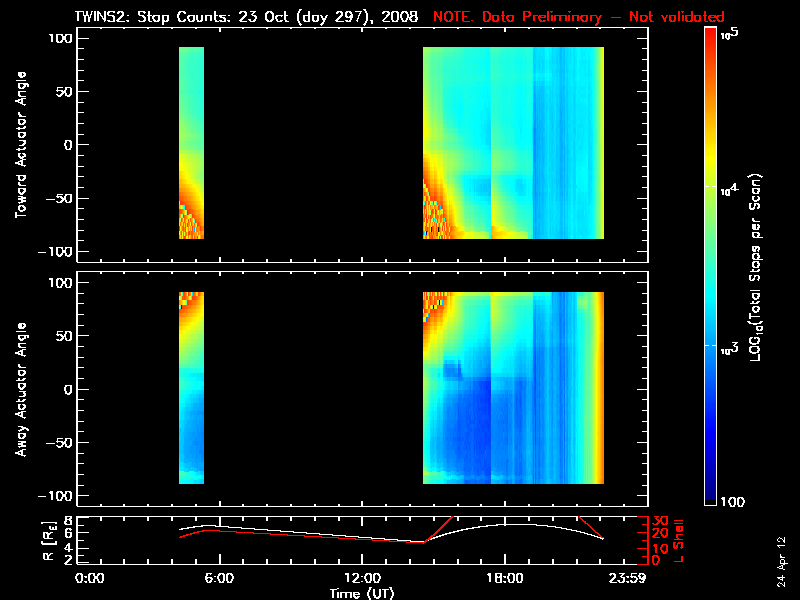Viewport: 800px width, 600px height.
Task: Click the 12:00 time axis label
Action: 362,578
